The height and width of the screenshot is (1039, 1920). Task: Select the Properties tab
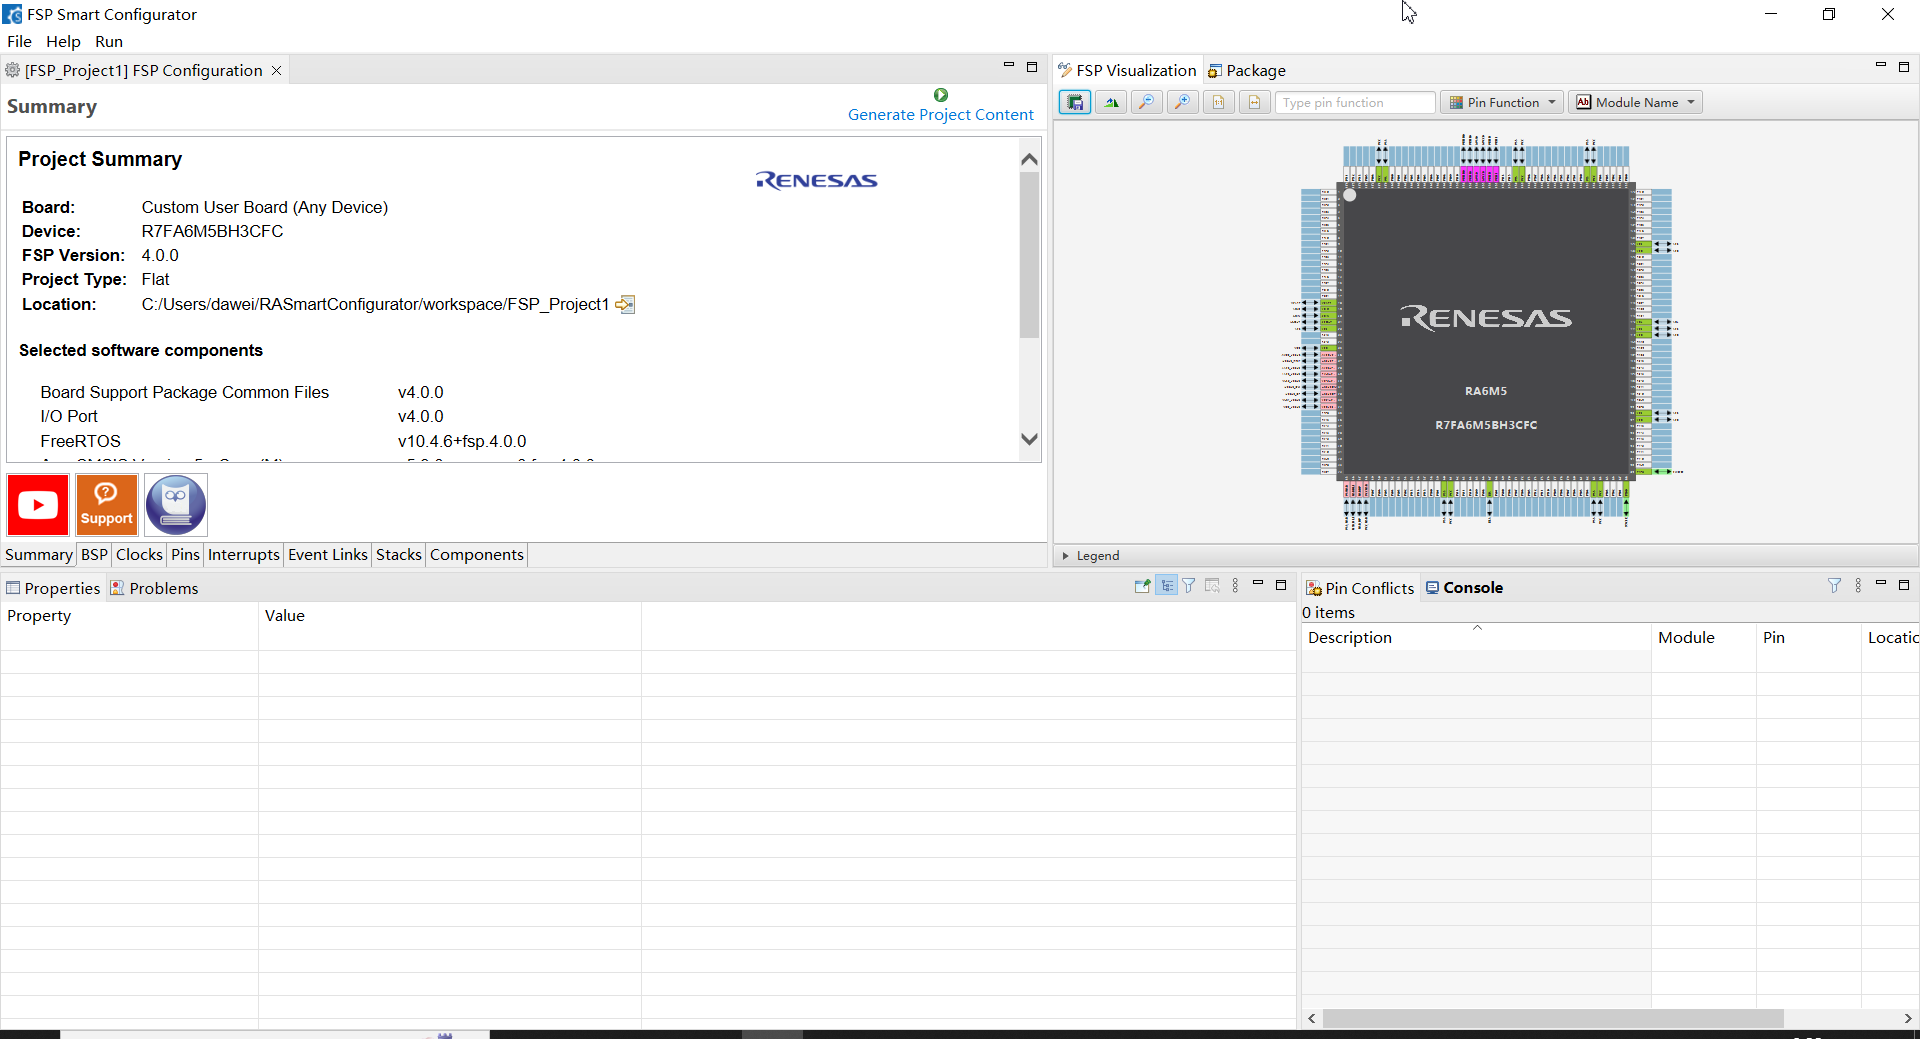tap(53, 588)
